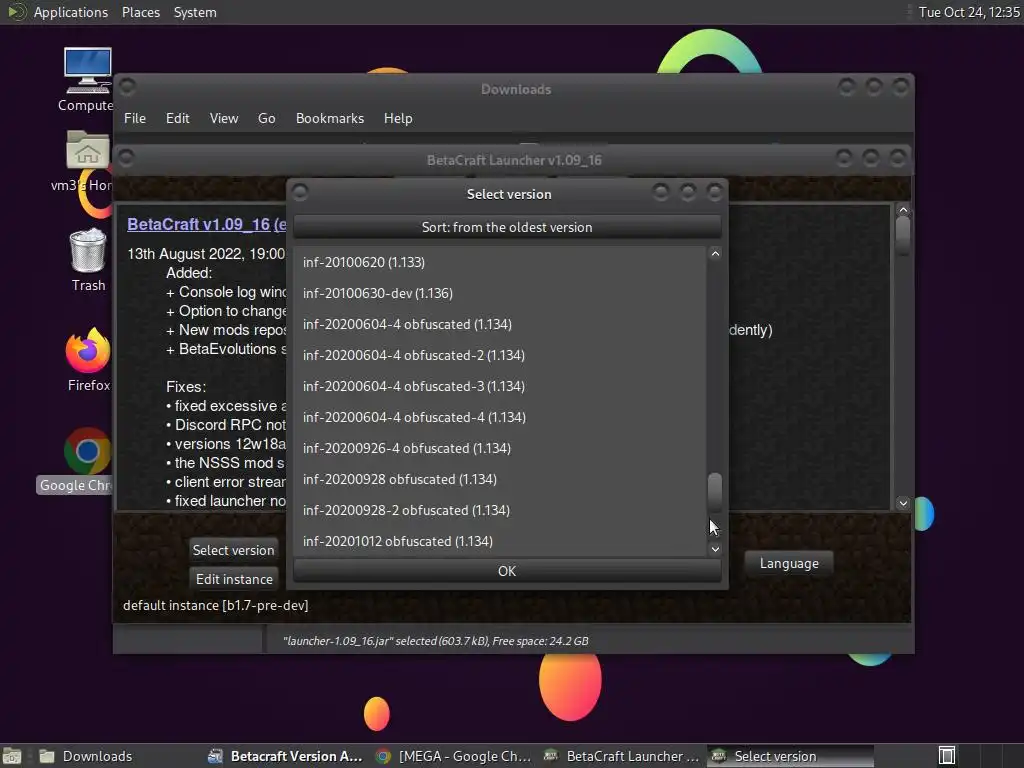Screen dimensions: 1024x768
Task: Click changelog pane scroll up arrow
Action: [903, 210]
